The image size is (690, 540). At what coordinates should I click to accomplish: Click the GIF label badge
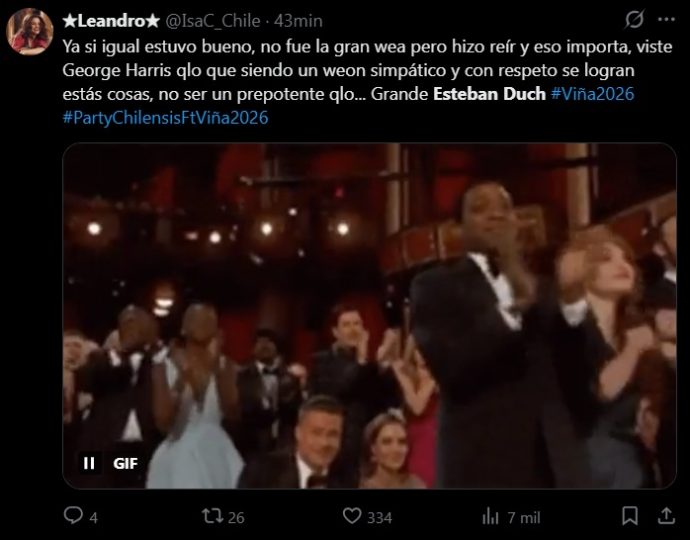coord(125,463)
